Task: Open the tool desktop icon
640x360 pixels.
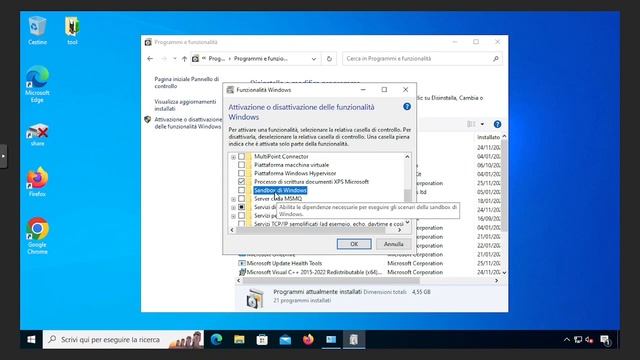Action: tap(72, 30)
